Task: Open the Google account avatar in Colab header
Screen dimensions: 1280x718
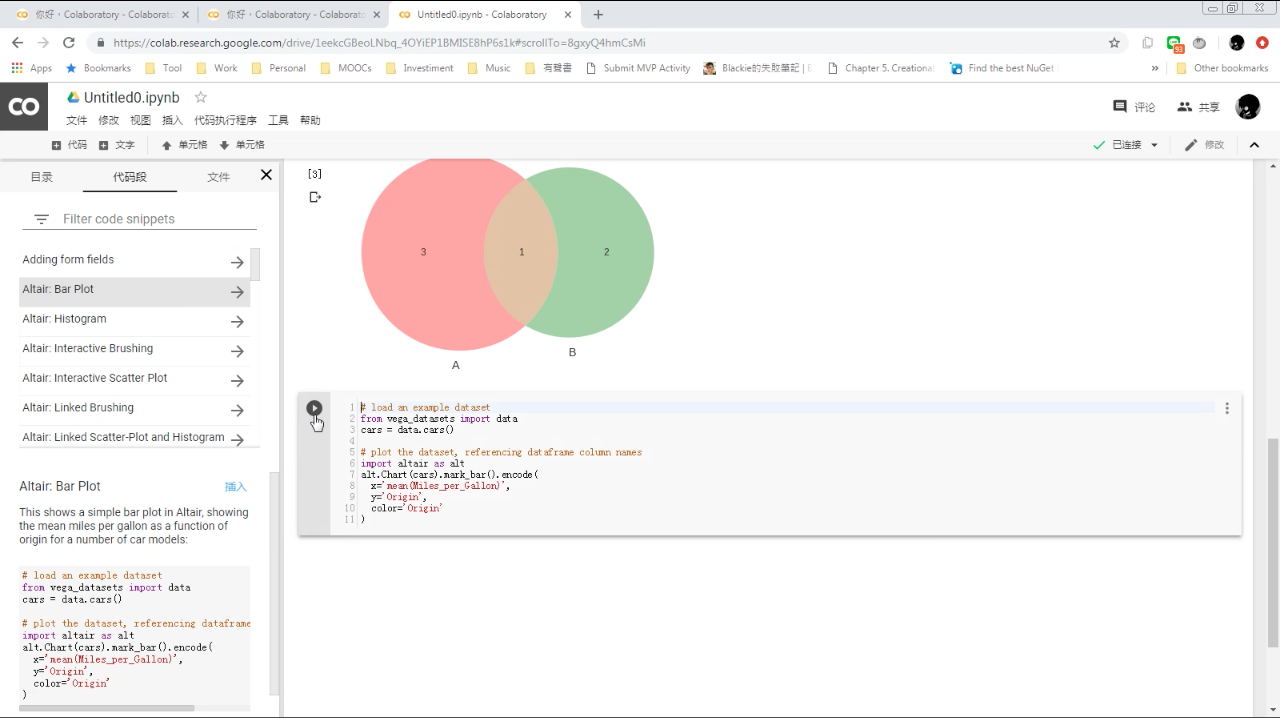Action: pyautogui.click(x=1248, y=107)
